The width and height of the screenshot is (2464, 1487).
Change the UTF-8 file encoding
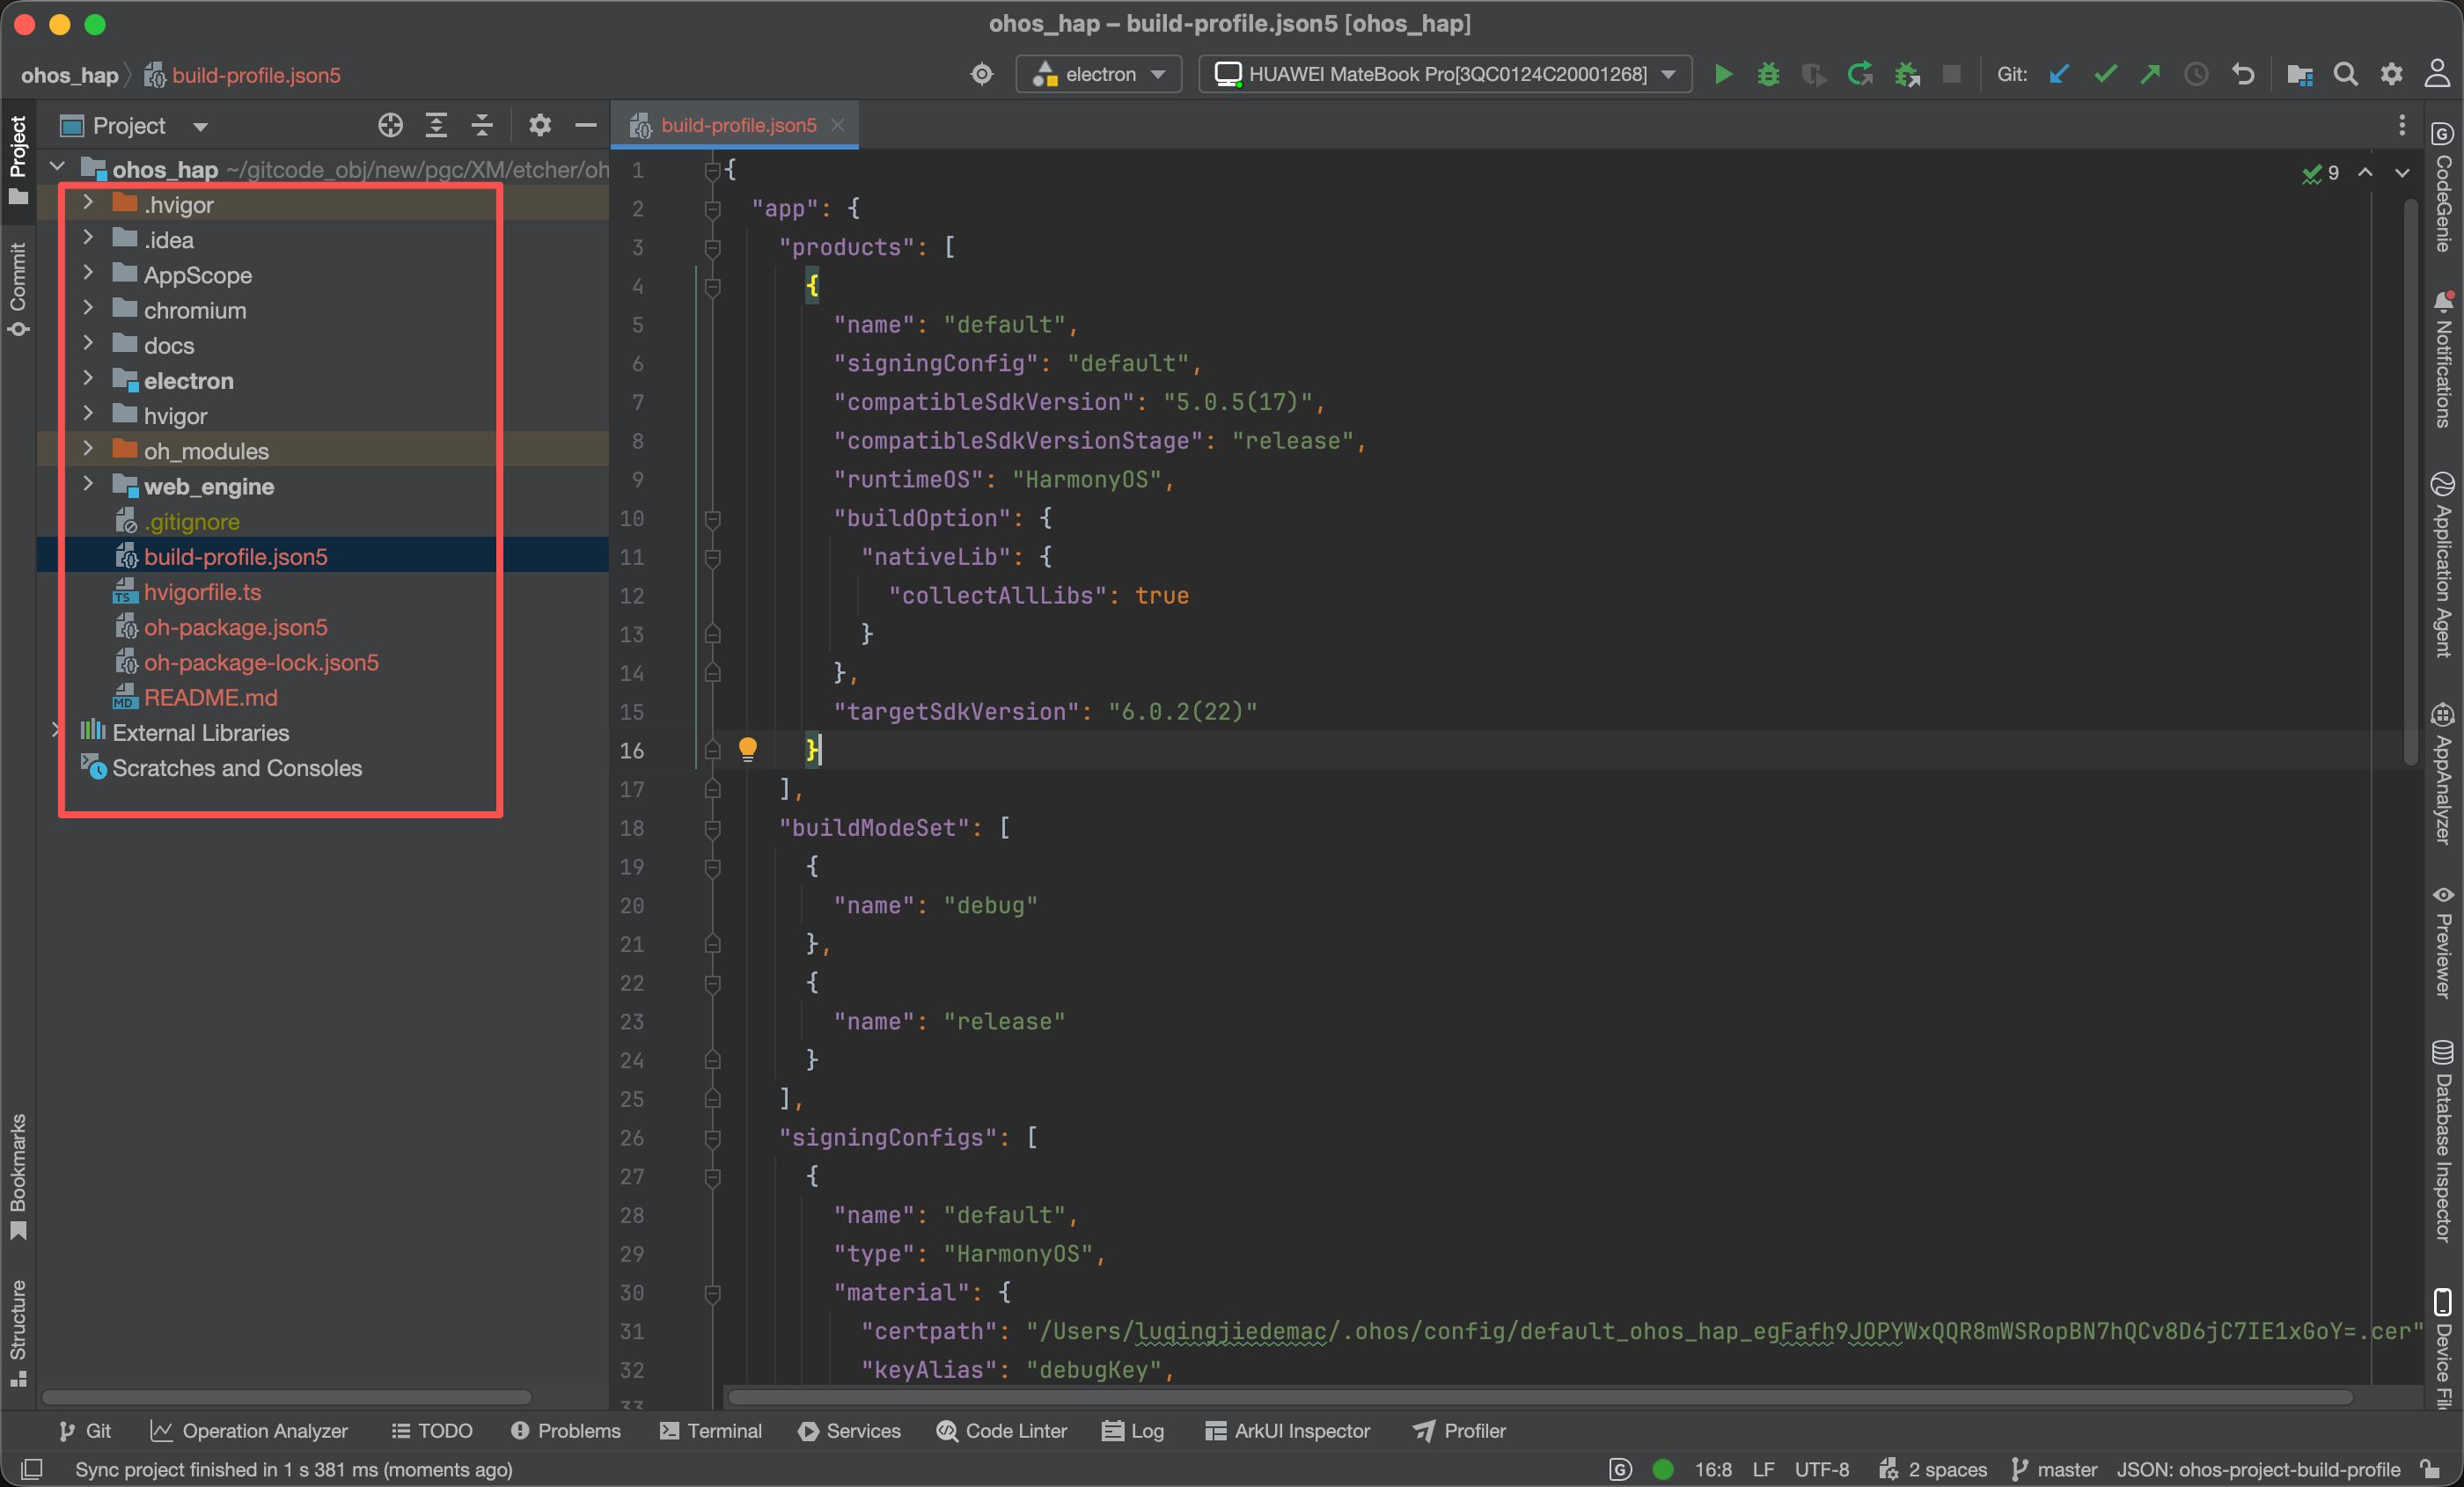click(1821, 1469)
